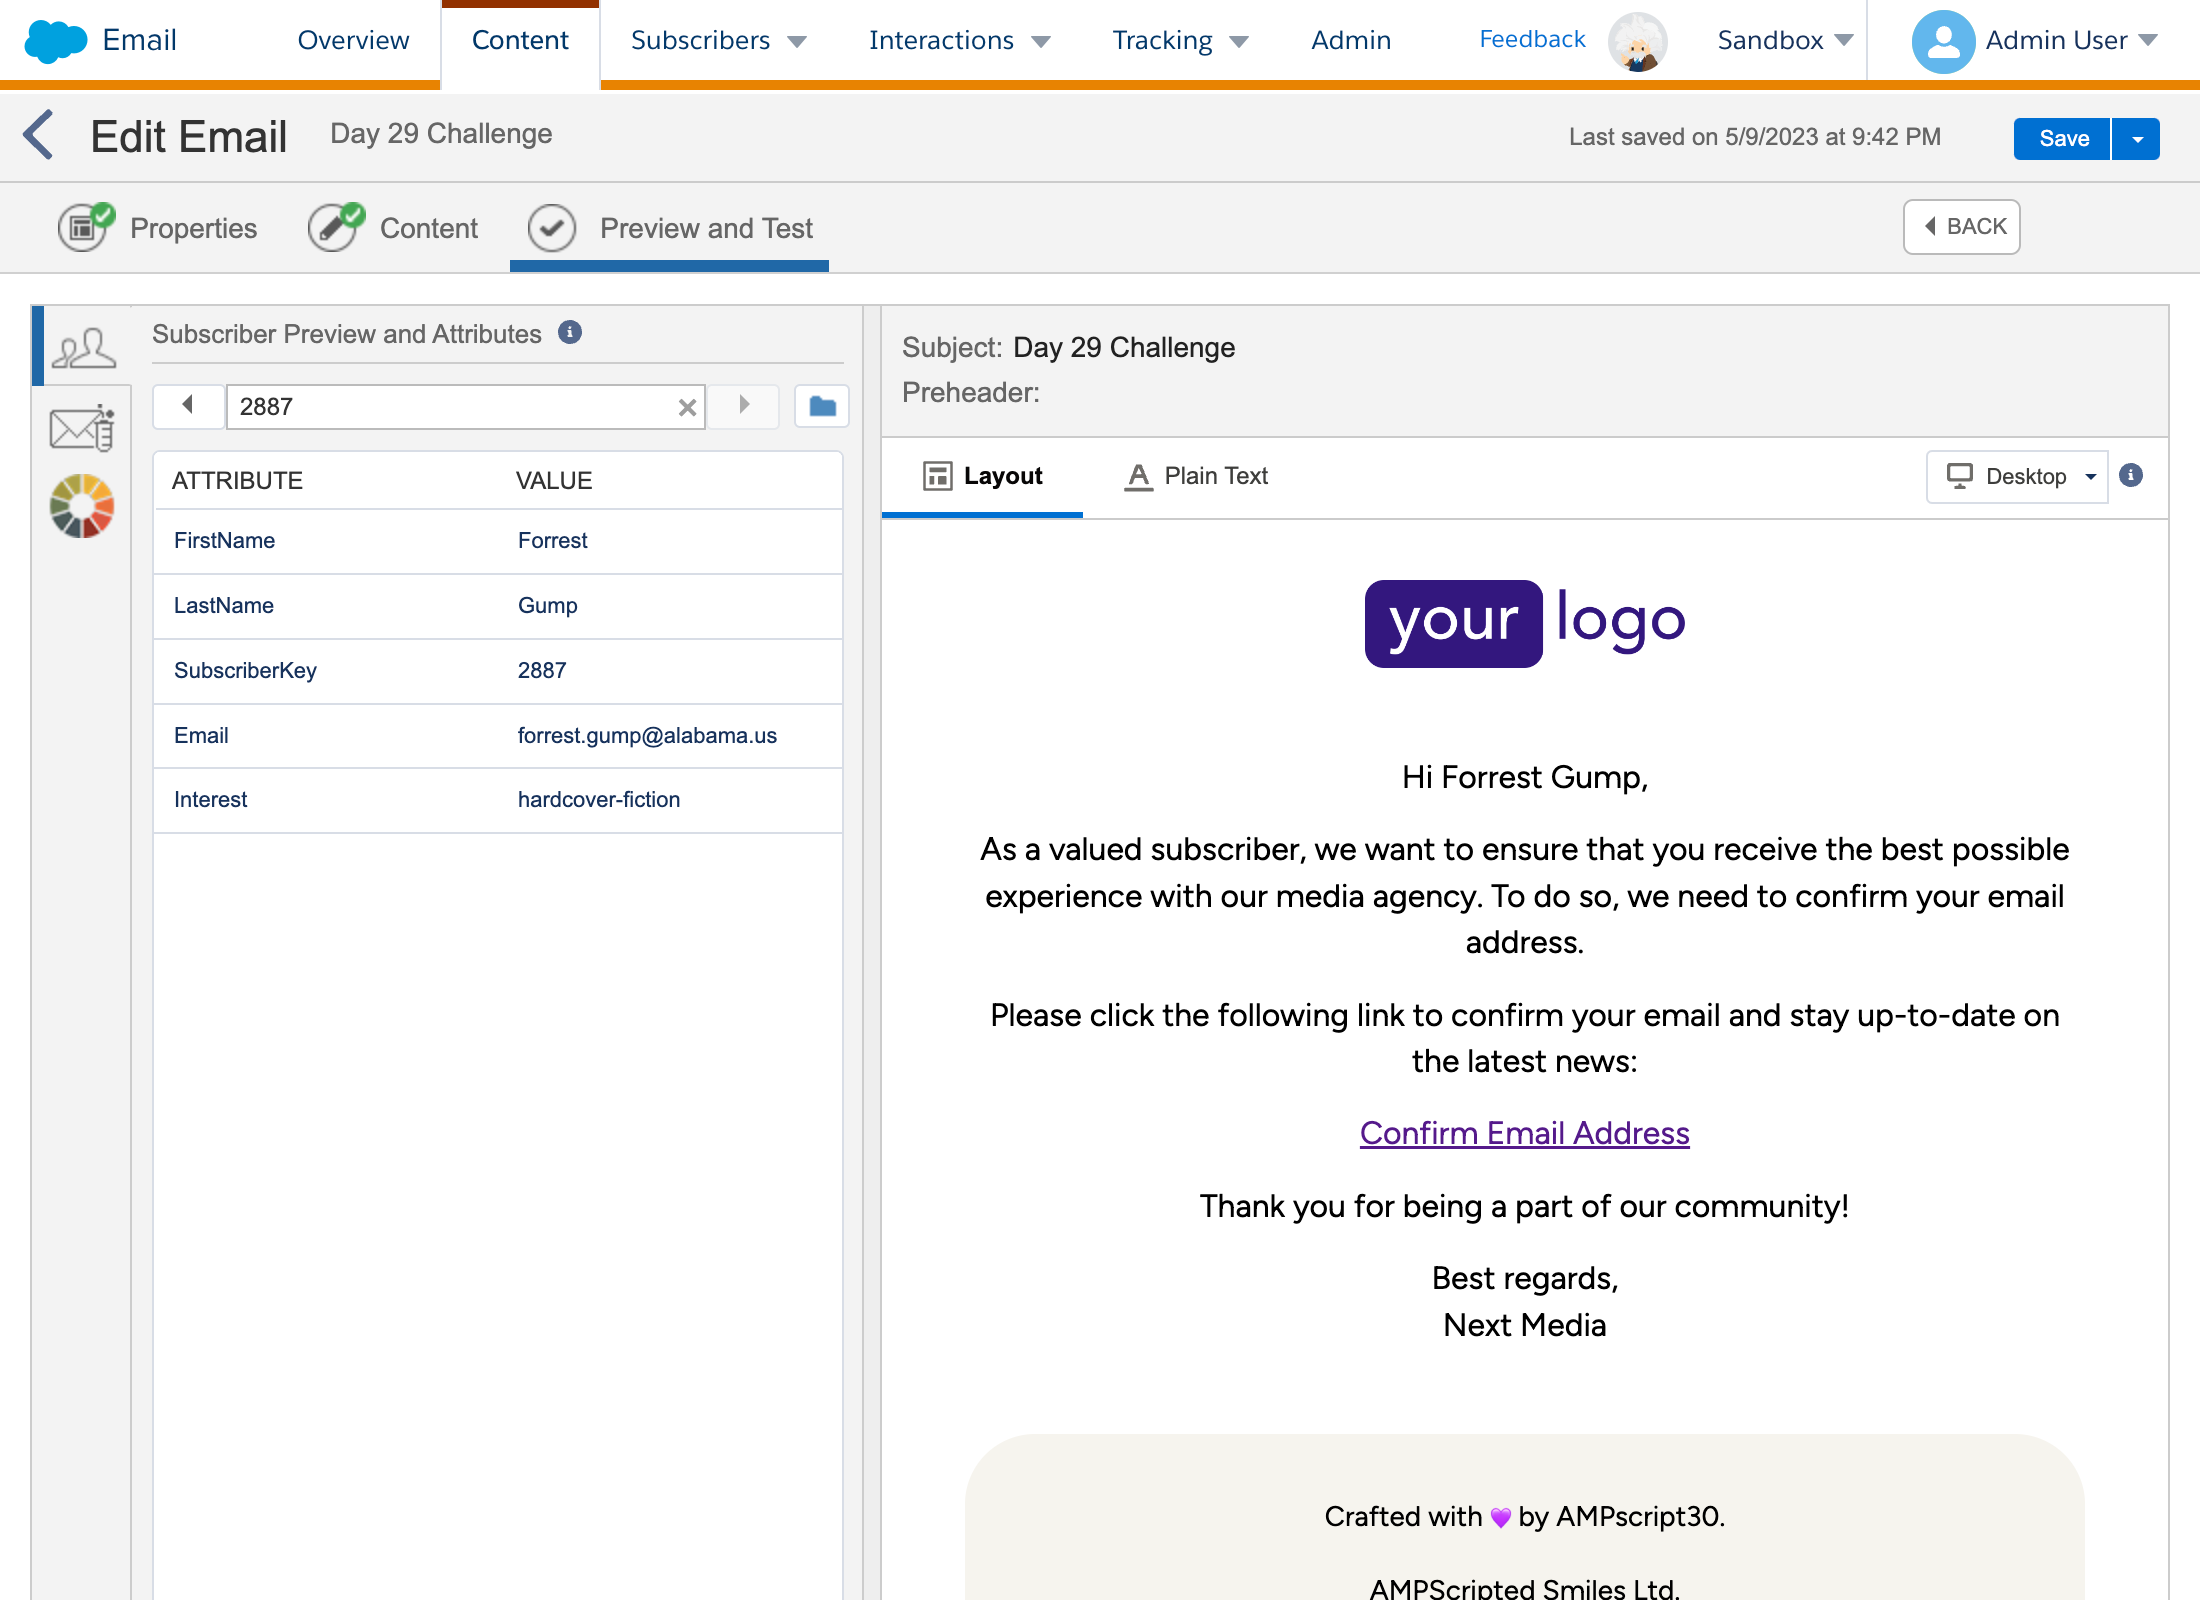Open the Feedback link
The height and width of the screenshot is (1600, 2200).
point(1532,39)
